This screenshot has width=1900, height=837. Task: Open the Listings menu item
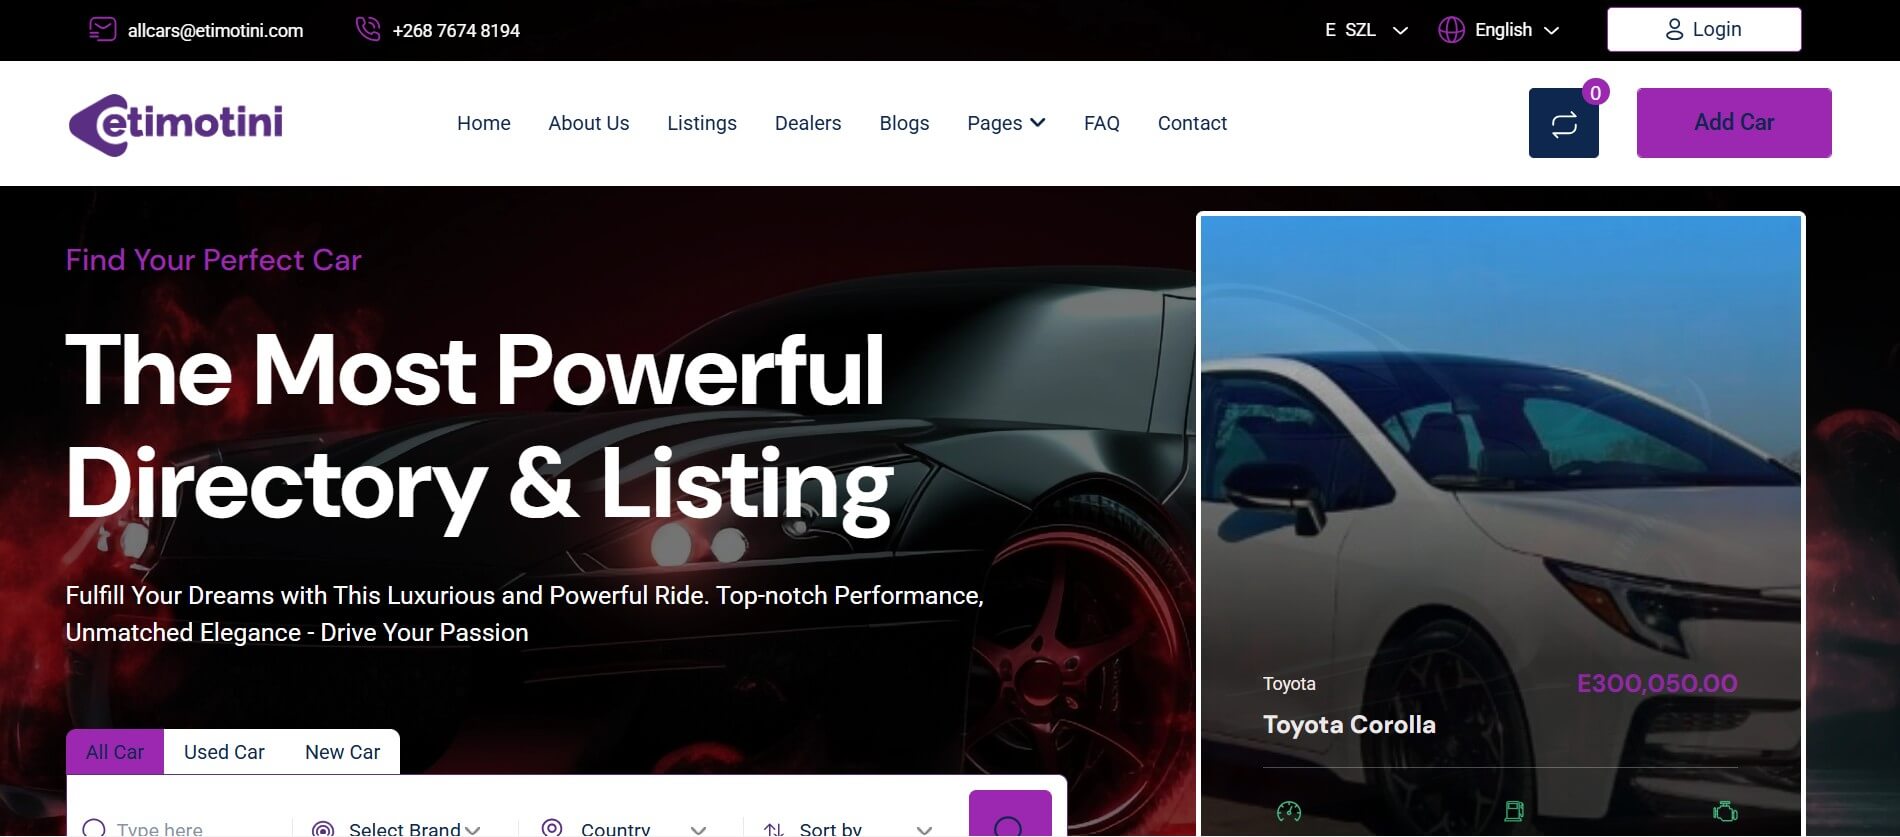pyautogui.click(x=702, y=123)
